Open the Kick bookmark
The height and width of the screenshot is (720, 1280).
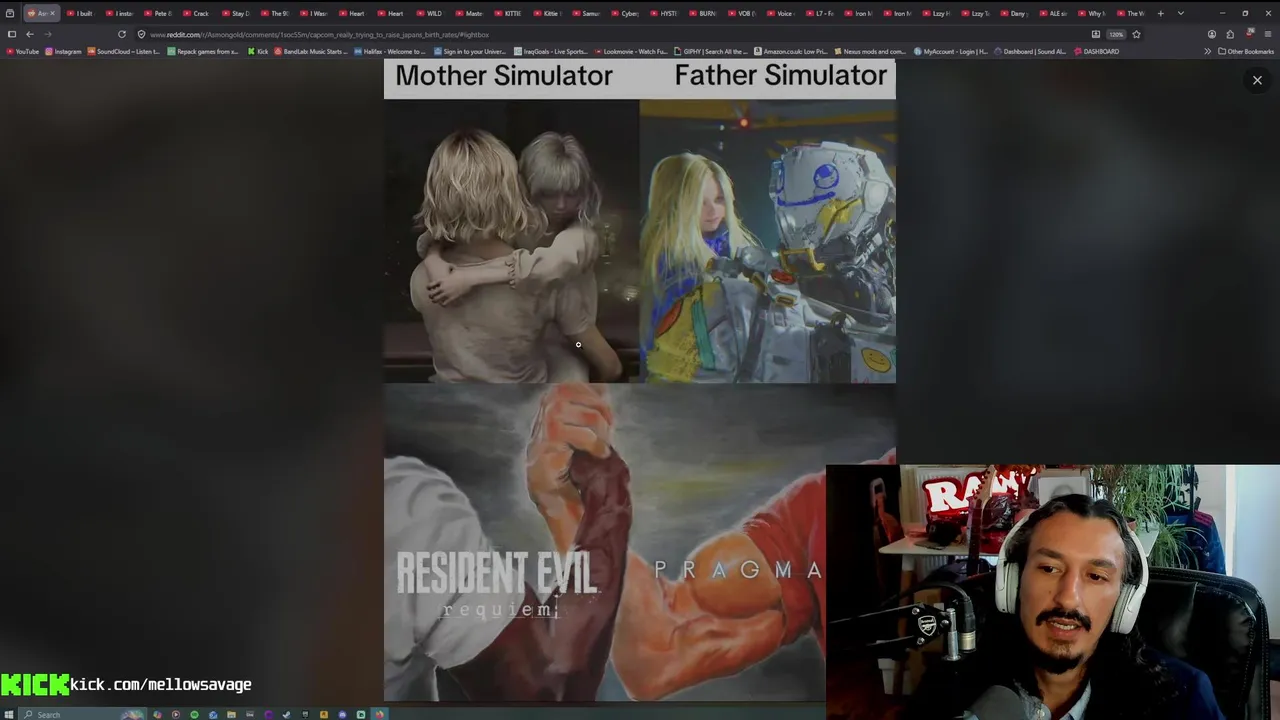click(258, 51)
